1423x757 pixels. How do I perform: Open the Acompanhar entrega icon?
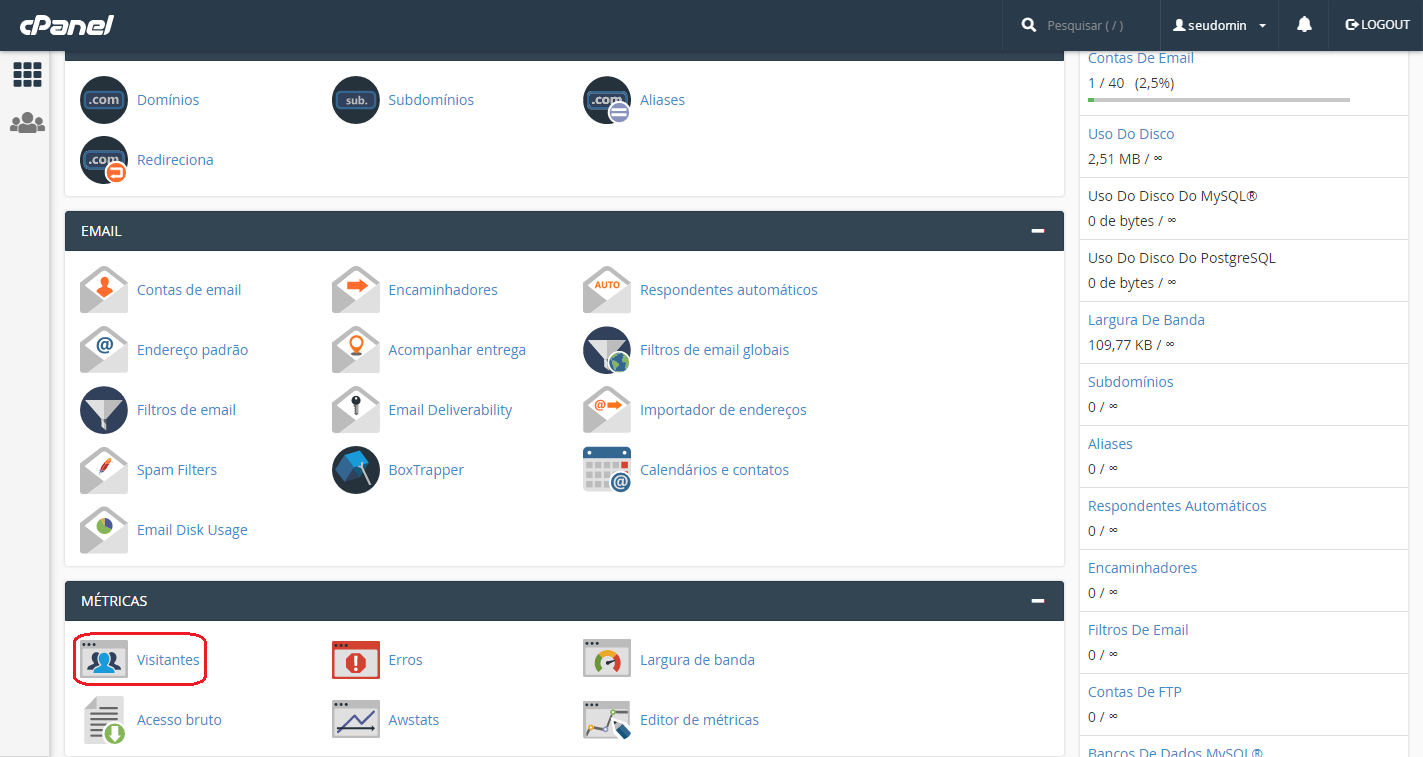point(356,350)
